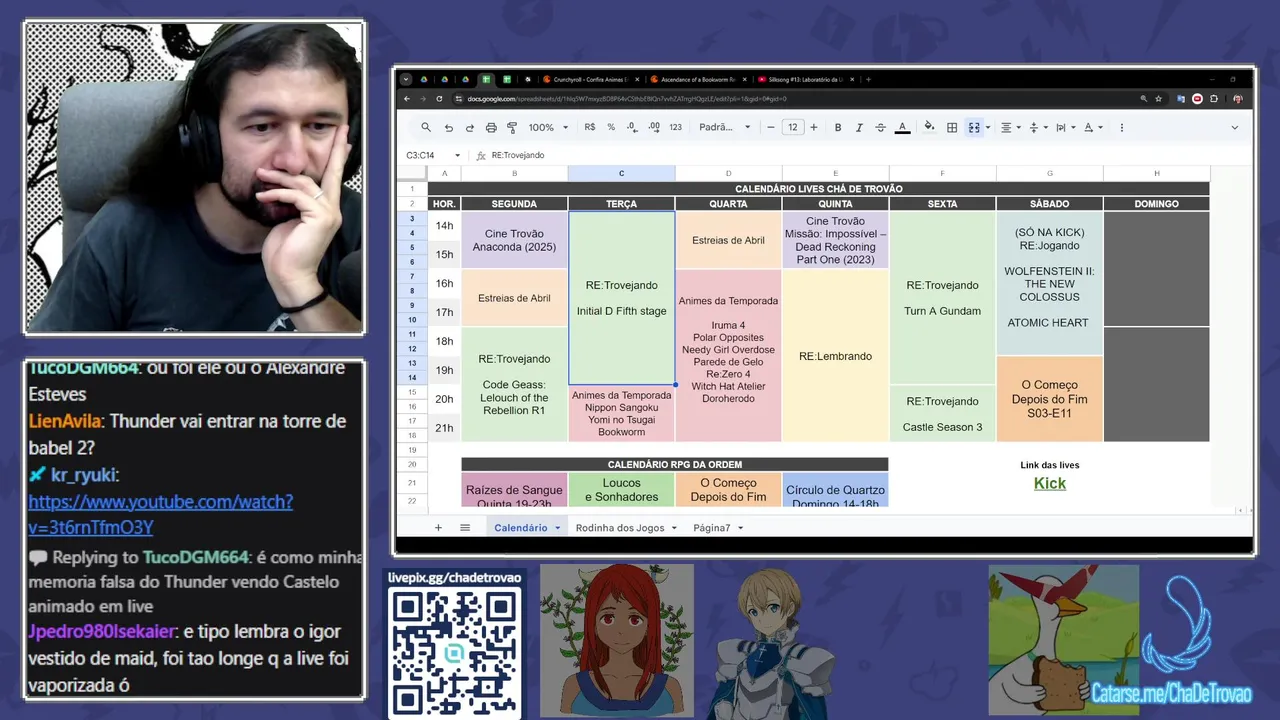Image resolution: width=1280 pixels, height=720 pixels.
Task: Open the Kick link in the sheet
Action: click(x=1050, y=483)
